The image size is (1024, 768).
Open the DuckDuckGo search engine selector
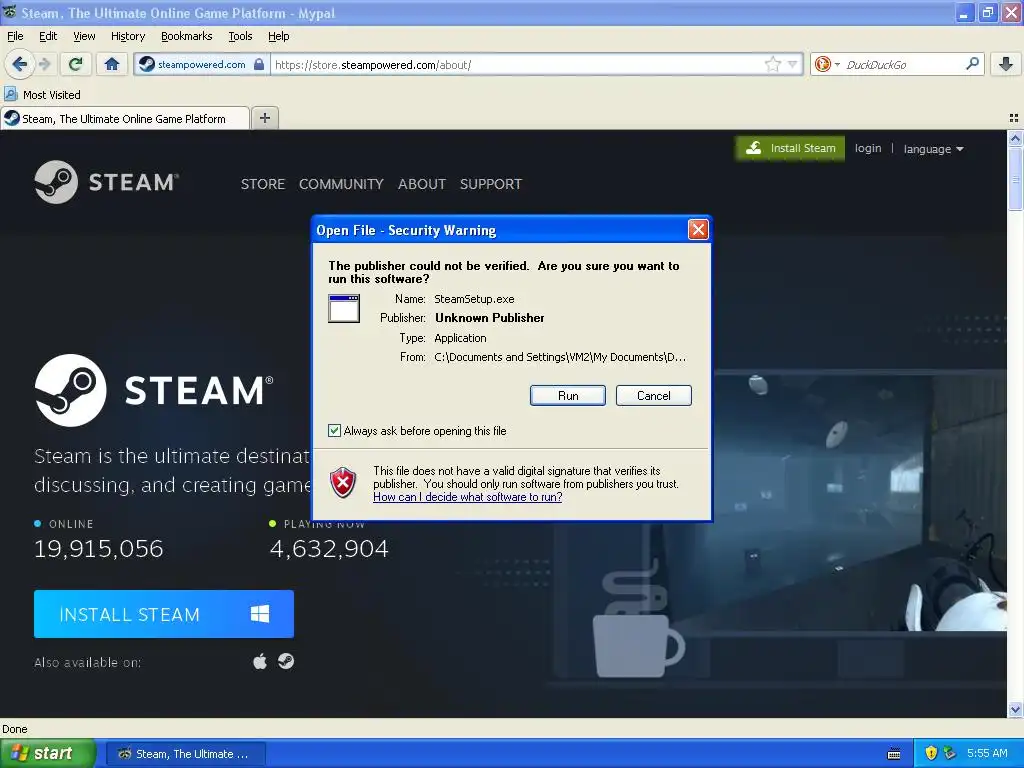coord(827,64)
